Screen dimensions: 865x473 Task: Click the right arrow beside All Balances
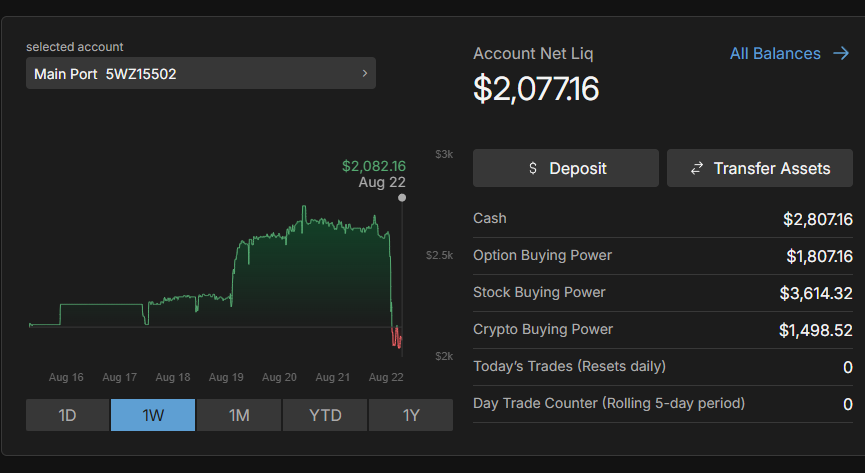click(x=841, y=54)
